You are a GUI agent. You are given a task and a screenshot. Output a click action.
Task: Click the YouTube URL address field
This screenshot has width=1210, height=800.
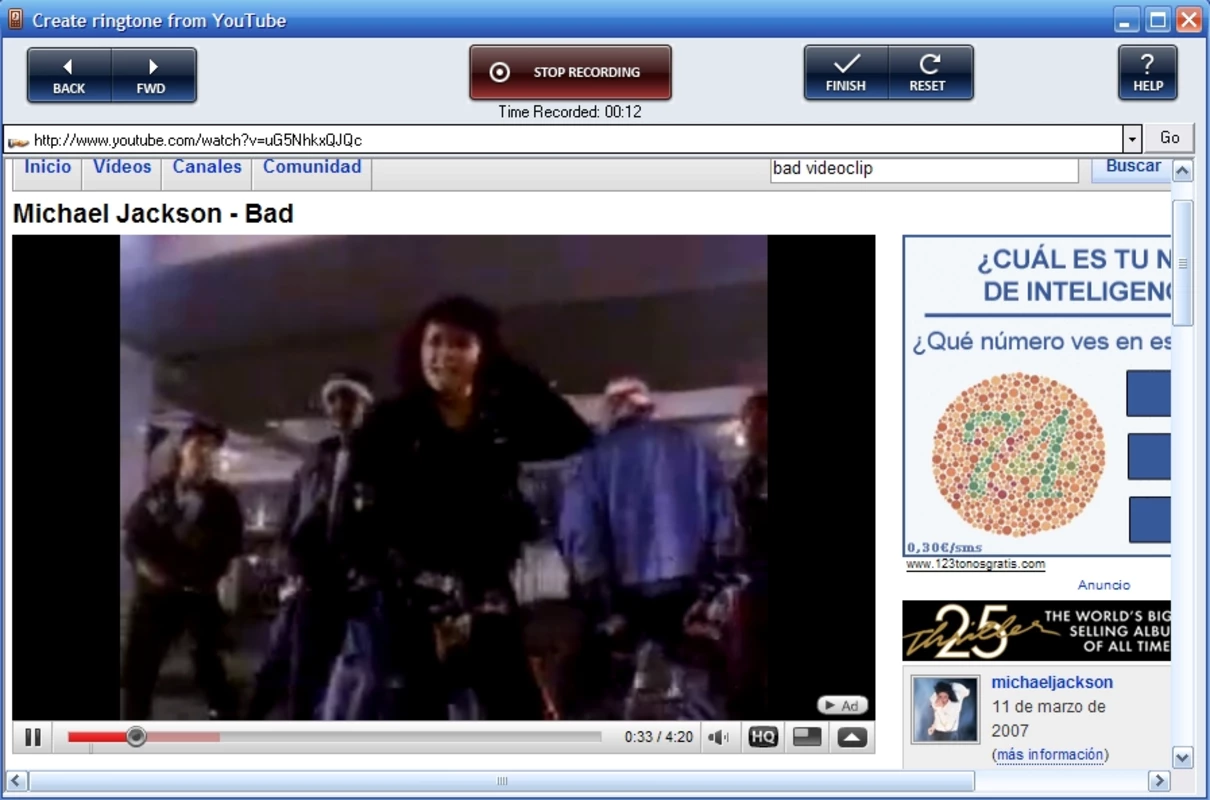pos(562,139)
